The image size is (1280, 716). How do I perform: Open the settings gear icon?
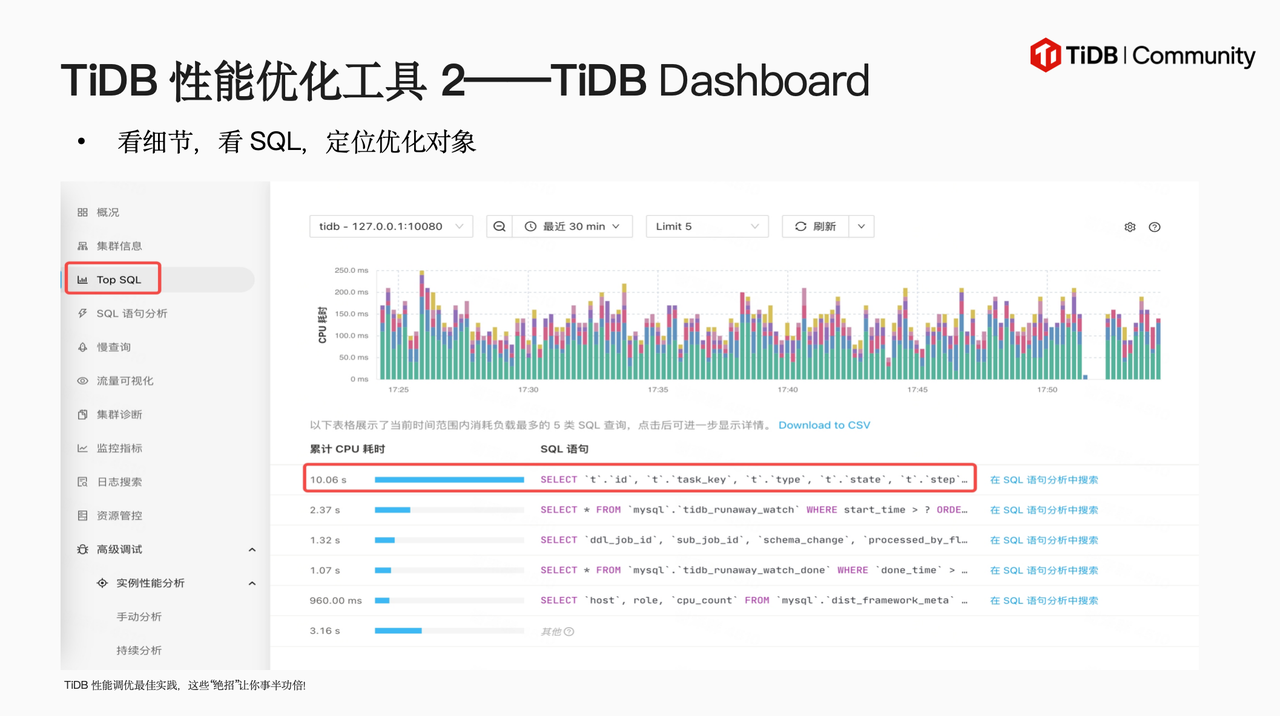1130,227
